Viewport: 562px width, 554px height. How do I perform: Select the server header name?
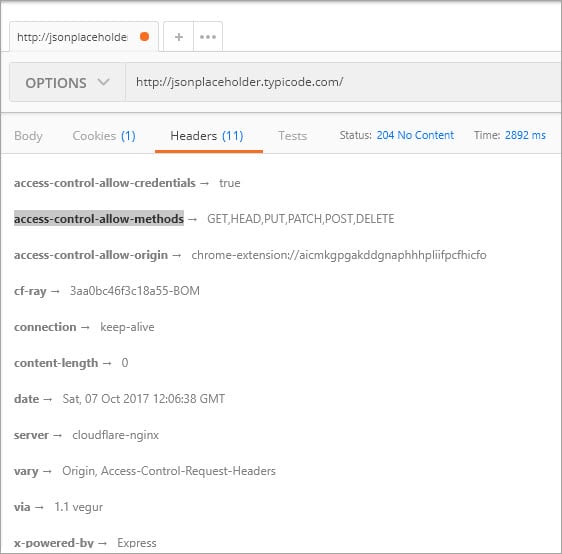[31, 435]
